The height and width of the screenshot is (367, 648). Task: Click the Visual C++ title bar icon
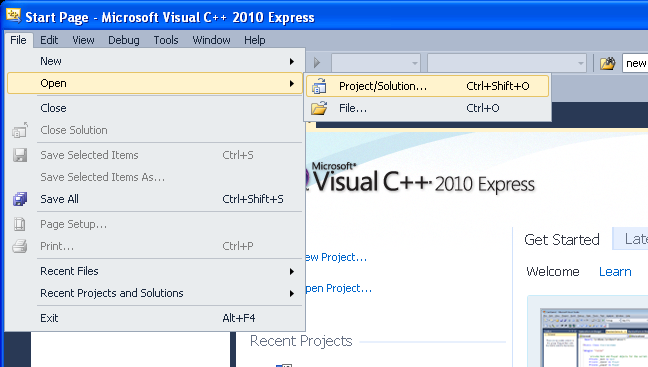tap(13, 16)
